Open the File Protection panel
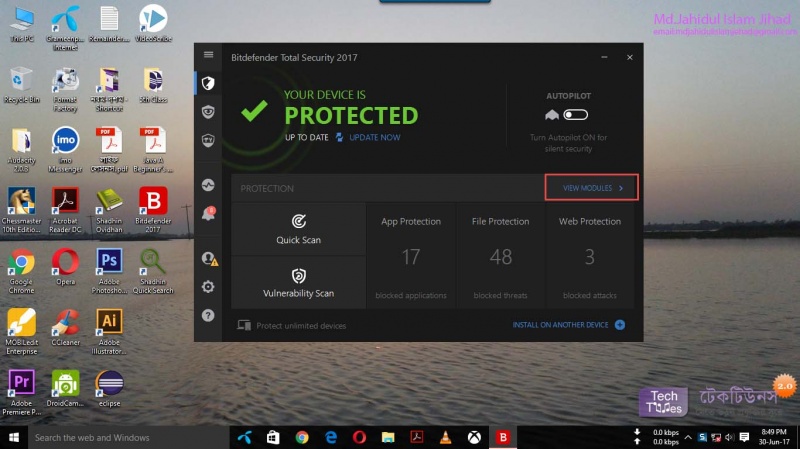 pyautogui.click(x=501, y=256)
